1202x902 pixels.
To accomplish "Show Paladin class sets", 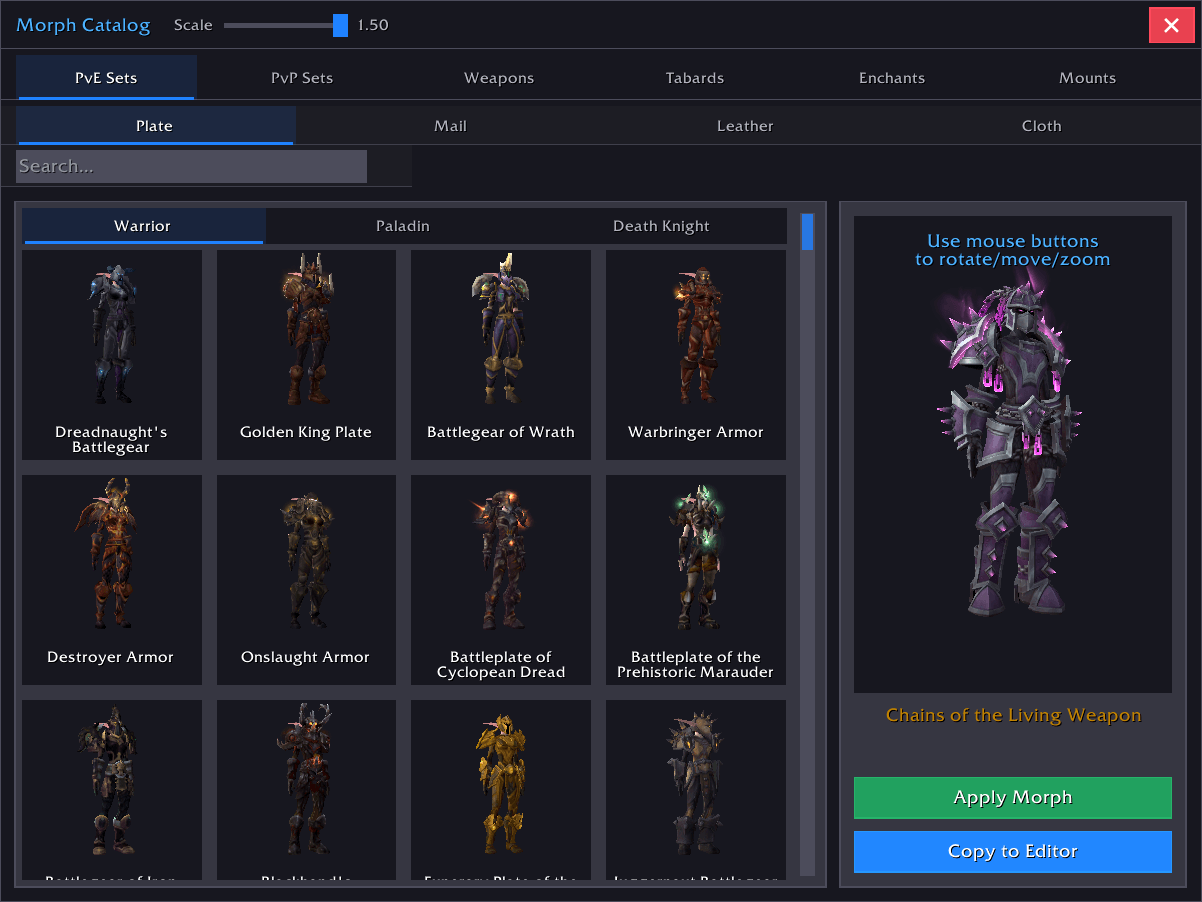I will pos(403,226).
